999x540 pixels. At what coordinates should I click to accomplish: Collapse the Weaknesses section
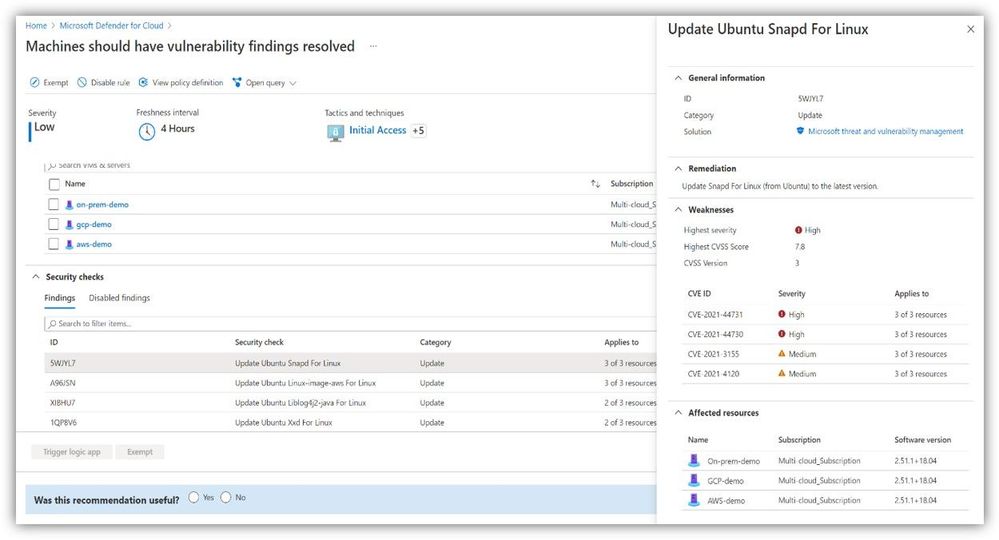[x=679, y=210]
